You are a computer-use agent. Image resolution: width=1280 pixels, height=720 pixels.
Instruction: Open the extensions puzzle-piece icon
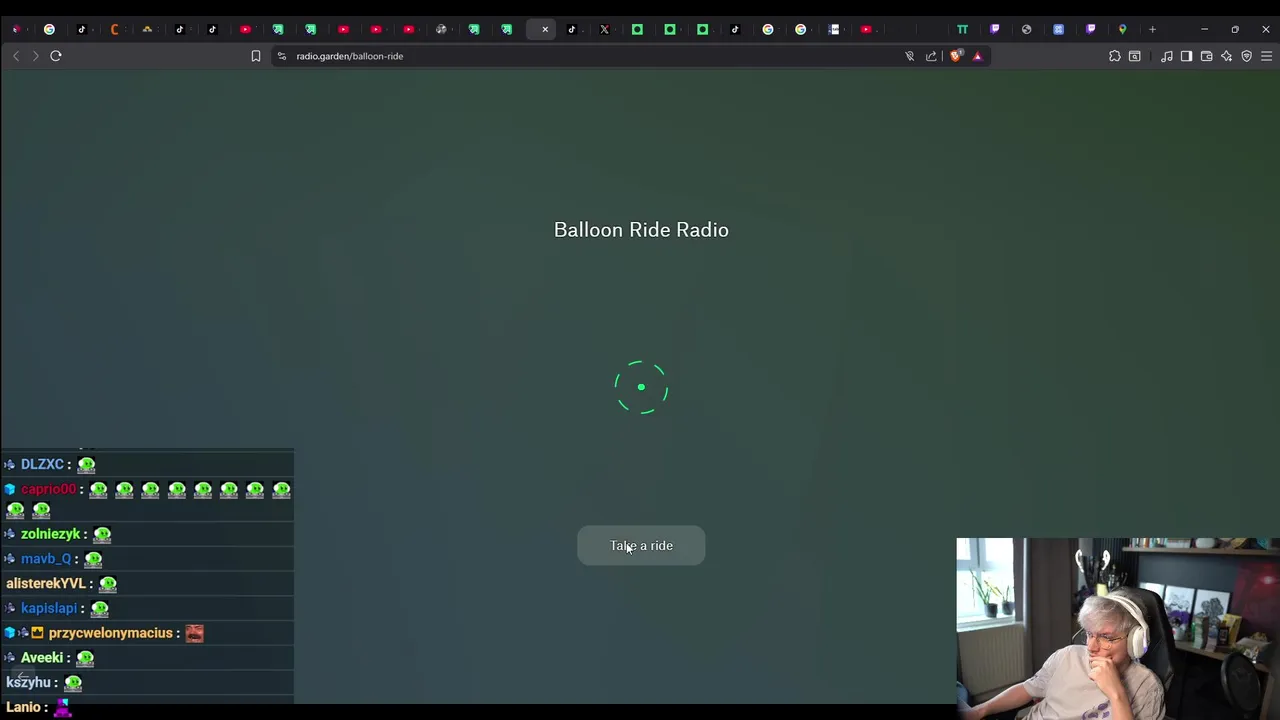point(1115,56)
